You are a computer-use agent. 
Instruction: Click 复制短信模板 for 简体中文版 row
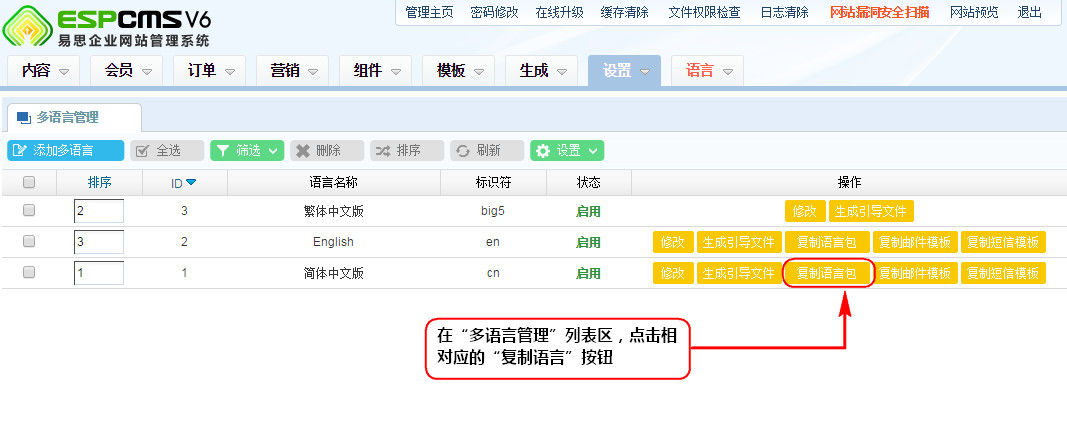[1003, 273]
